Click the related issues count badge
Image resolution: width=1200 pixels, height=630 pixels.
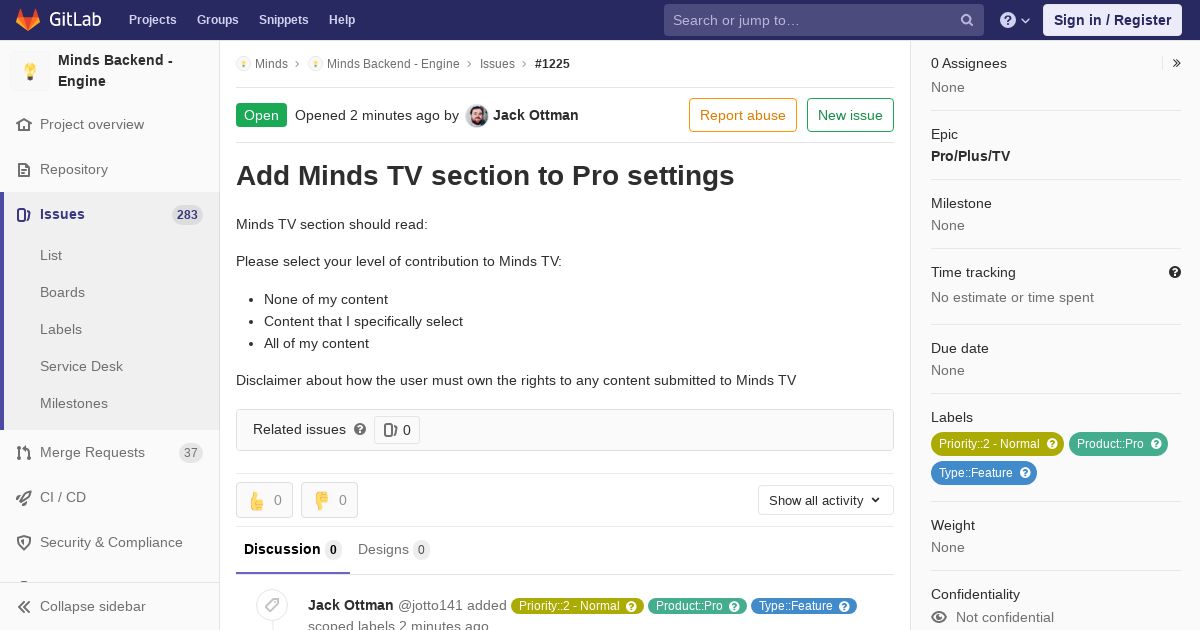(397, 430)
